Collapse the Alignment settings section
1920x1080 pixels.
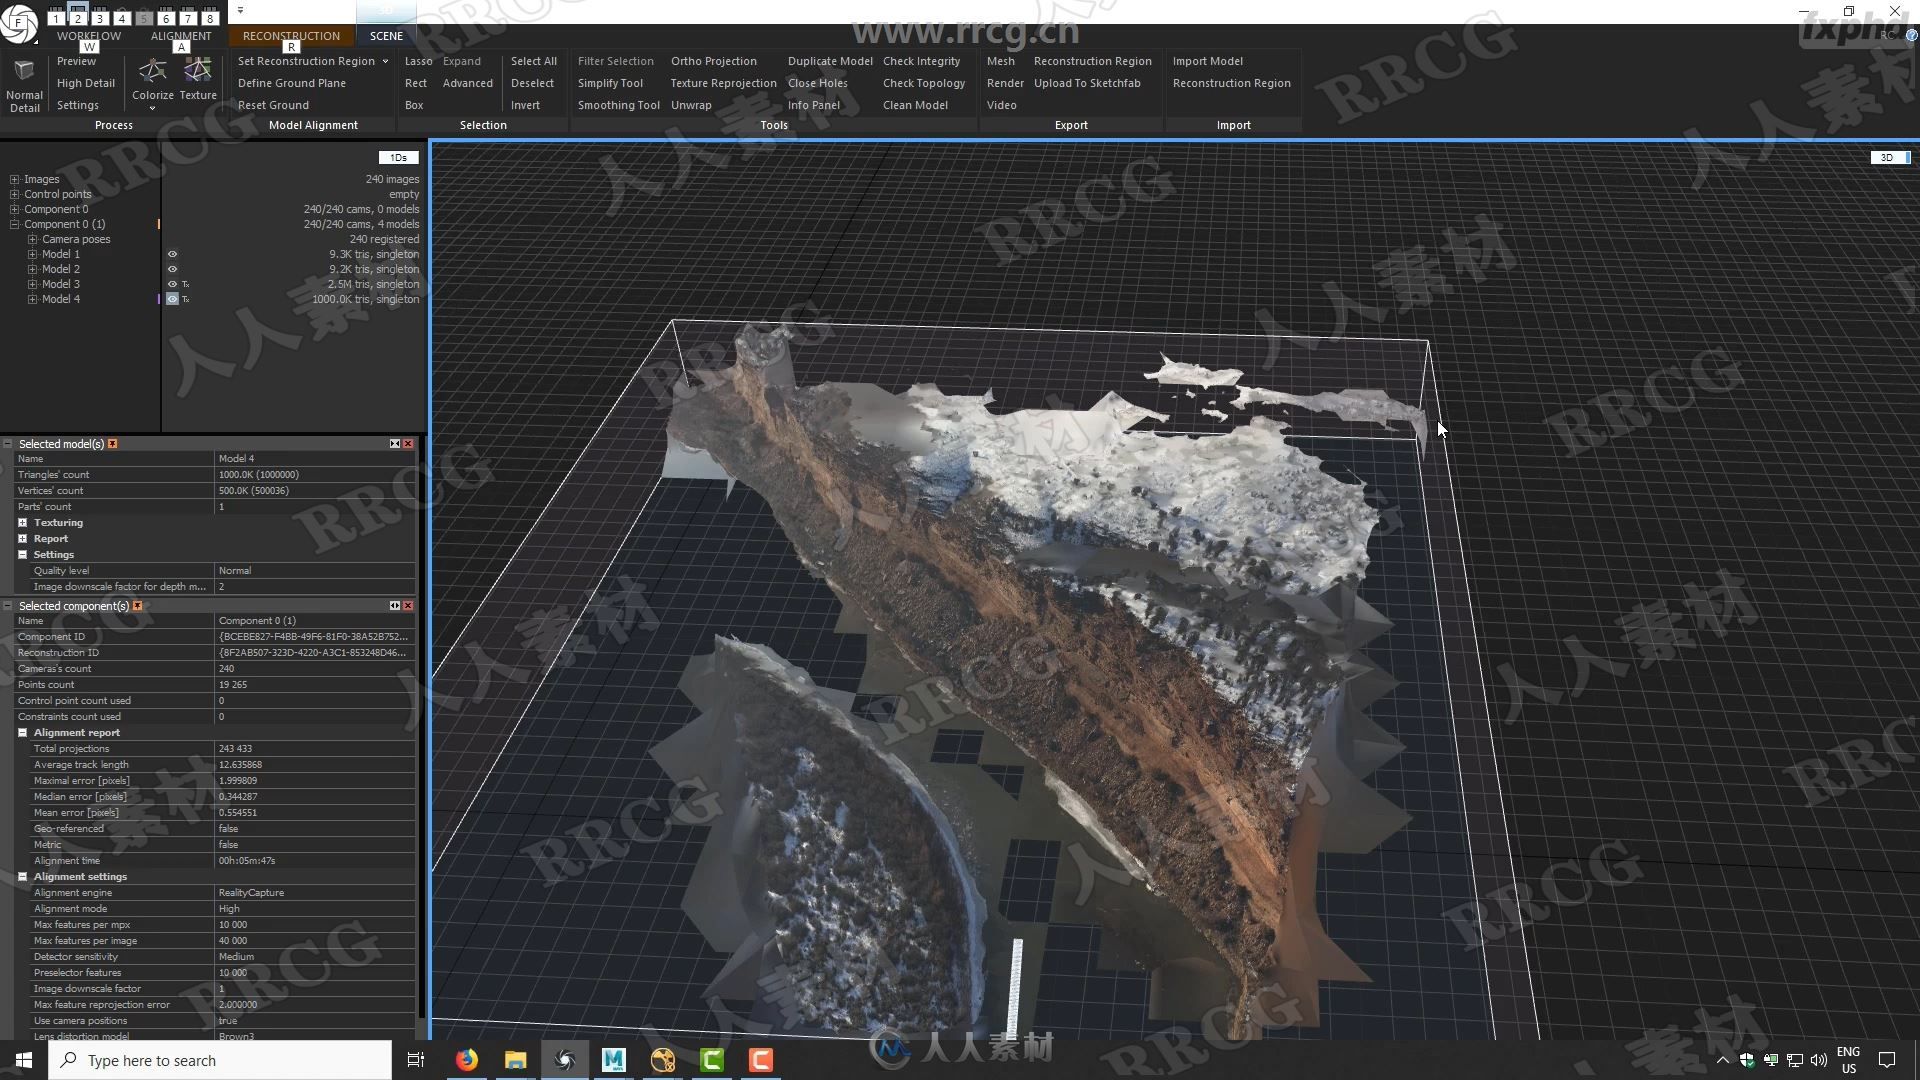pos(22,877)
